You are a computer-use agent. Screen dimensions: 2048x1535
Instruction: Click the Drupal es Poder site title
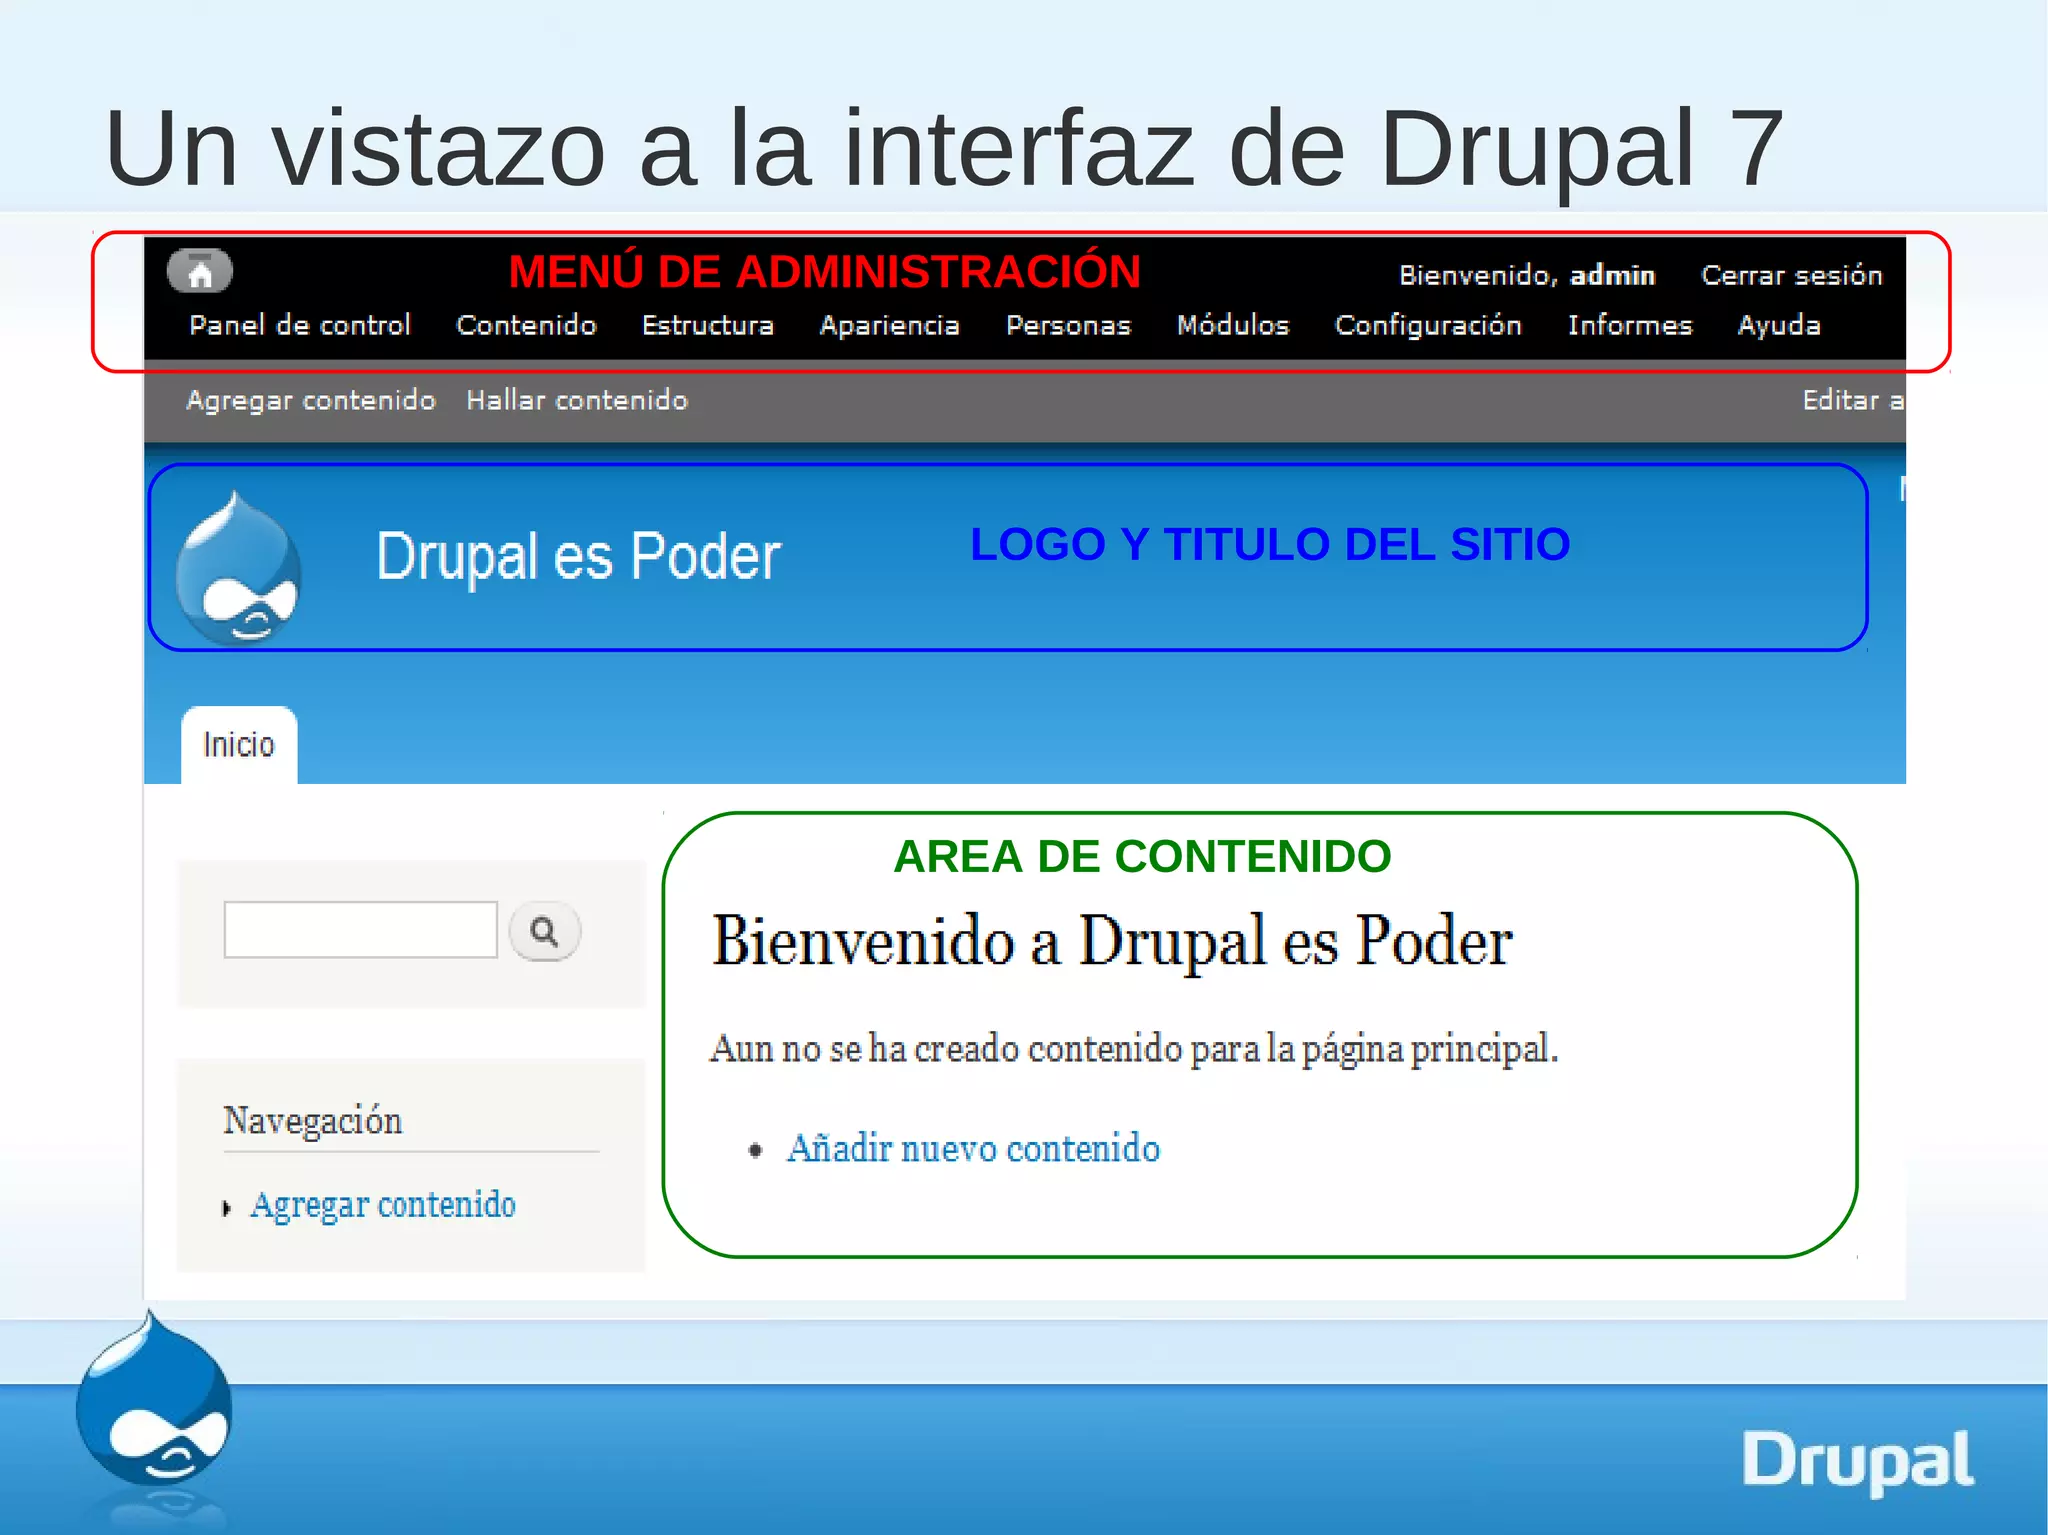click(578, 557)
